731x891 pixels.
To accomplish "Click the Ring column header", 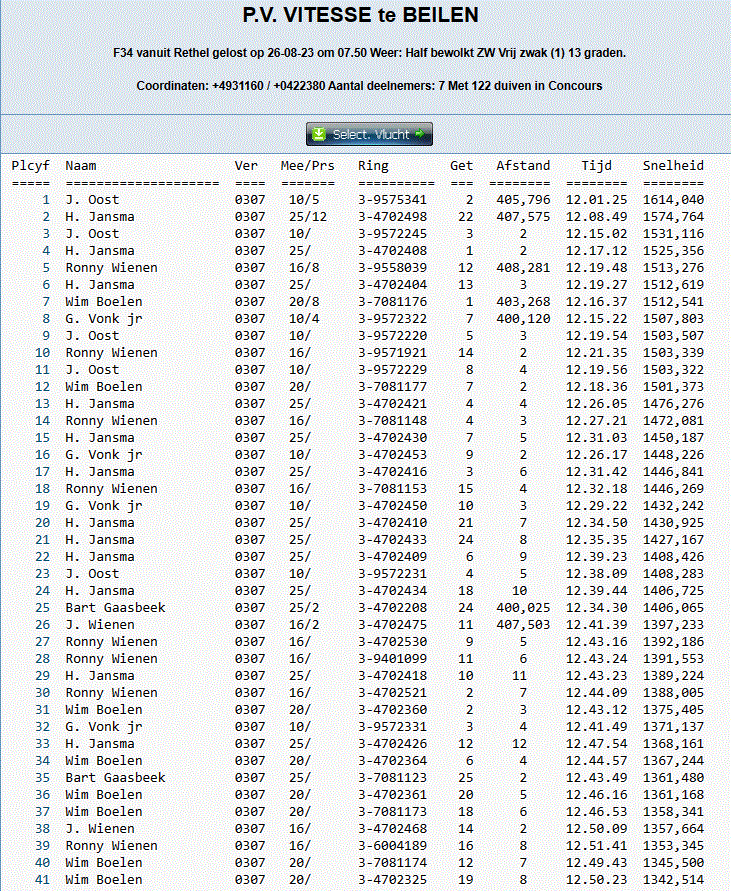I will [373, 166].
